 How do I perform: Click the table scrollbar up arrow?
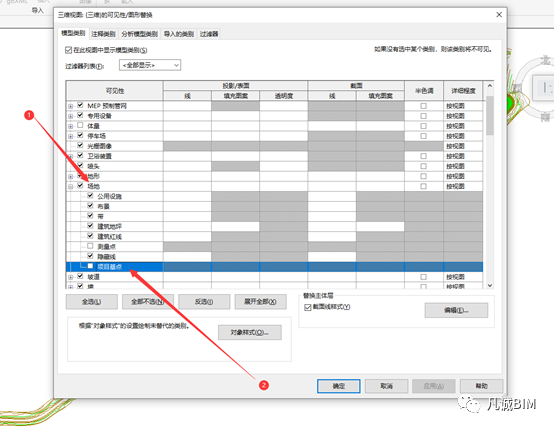[x=490, y=86]
